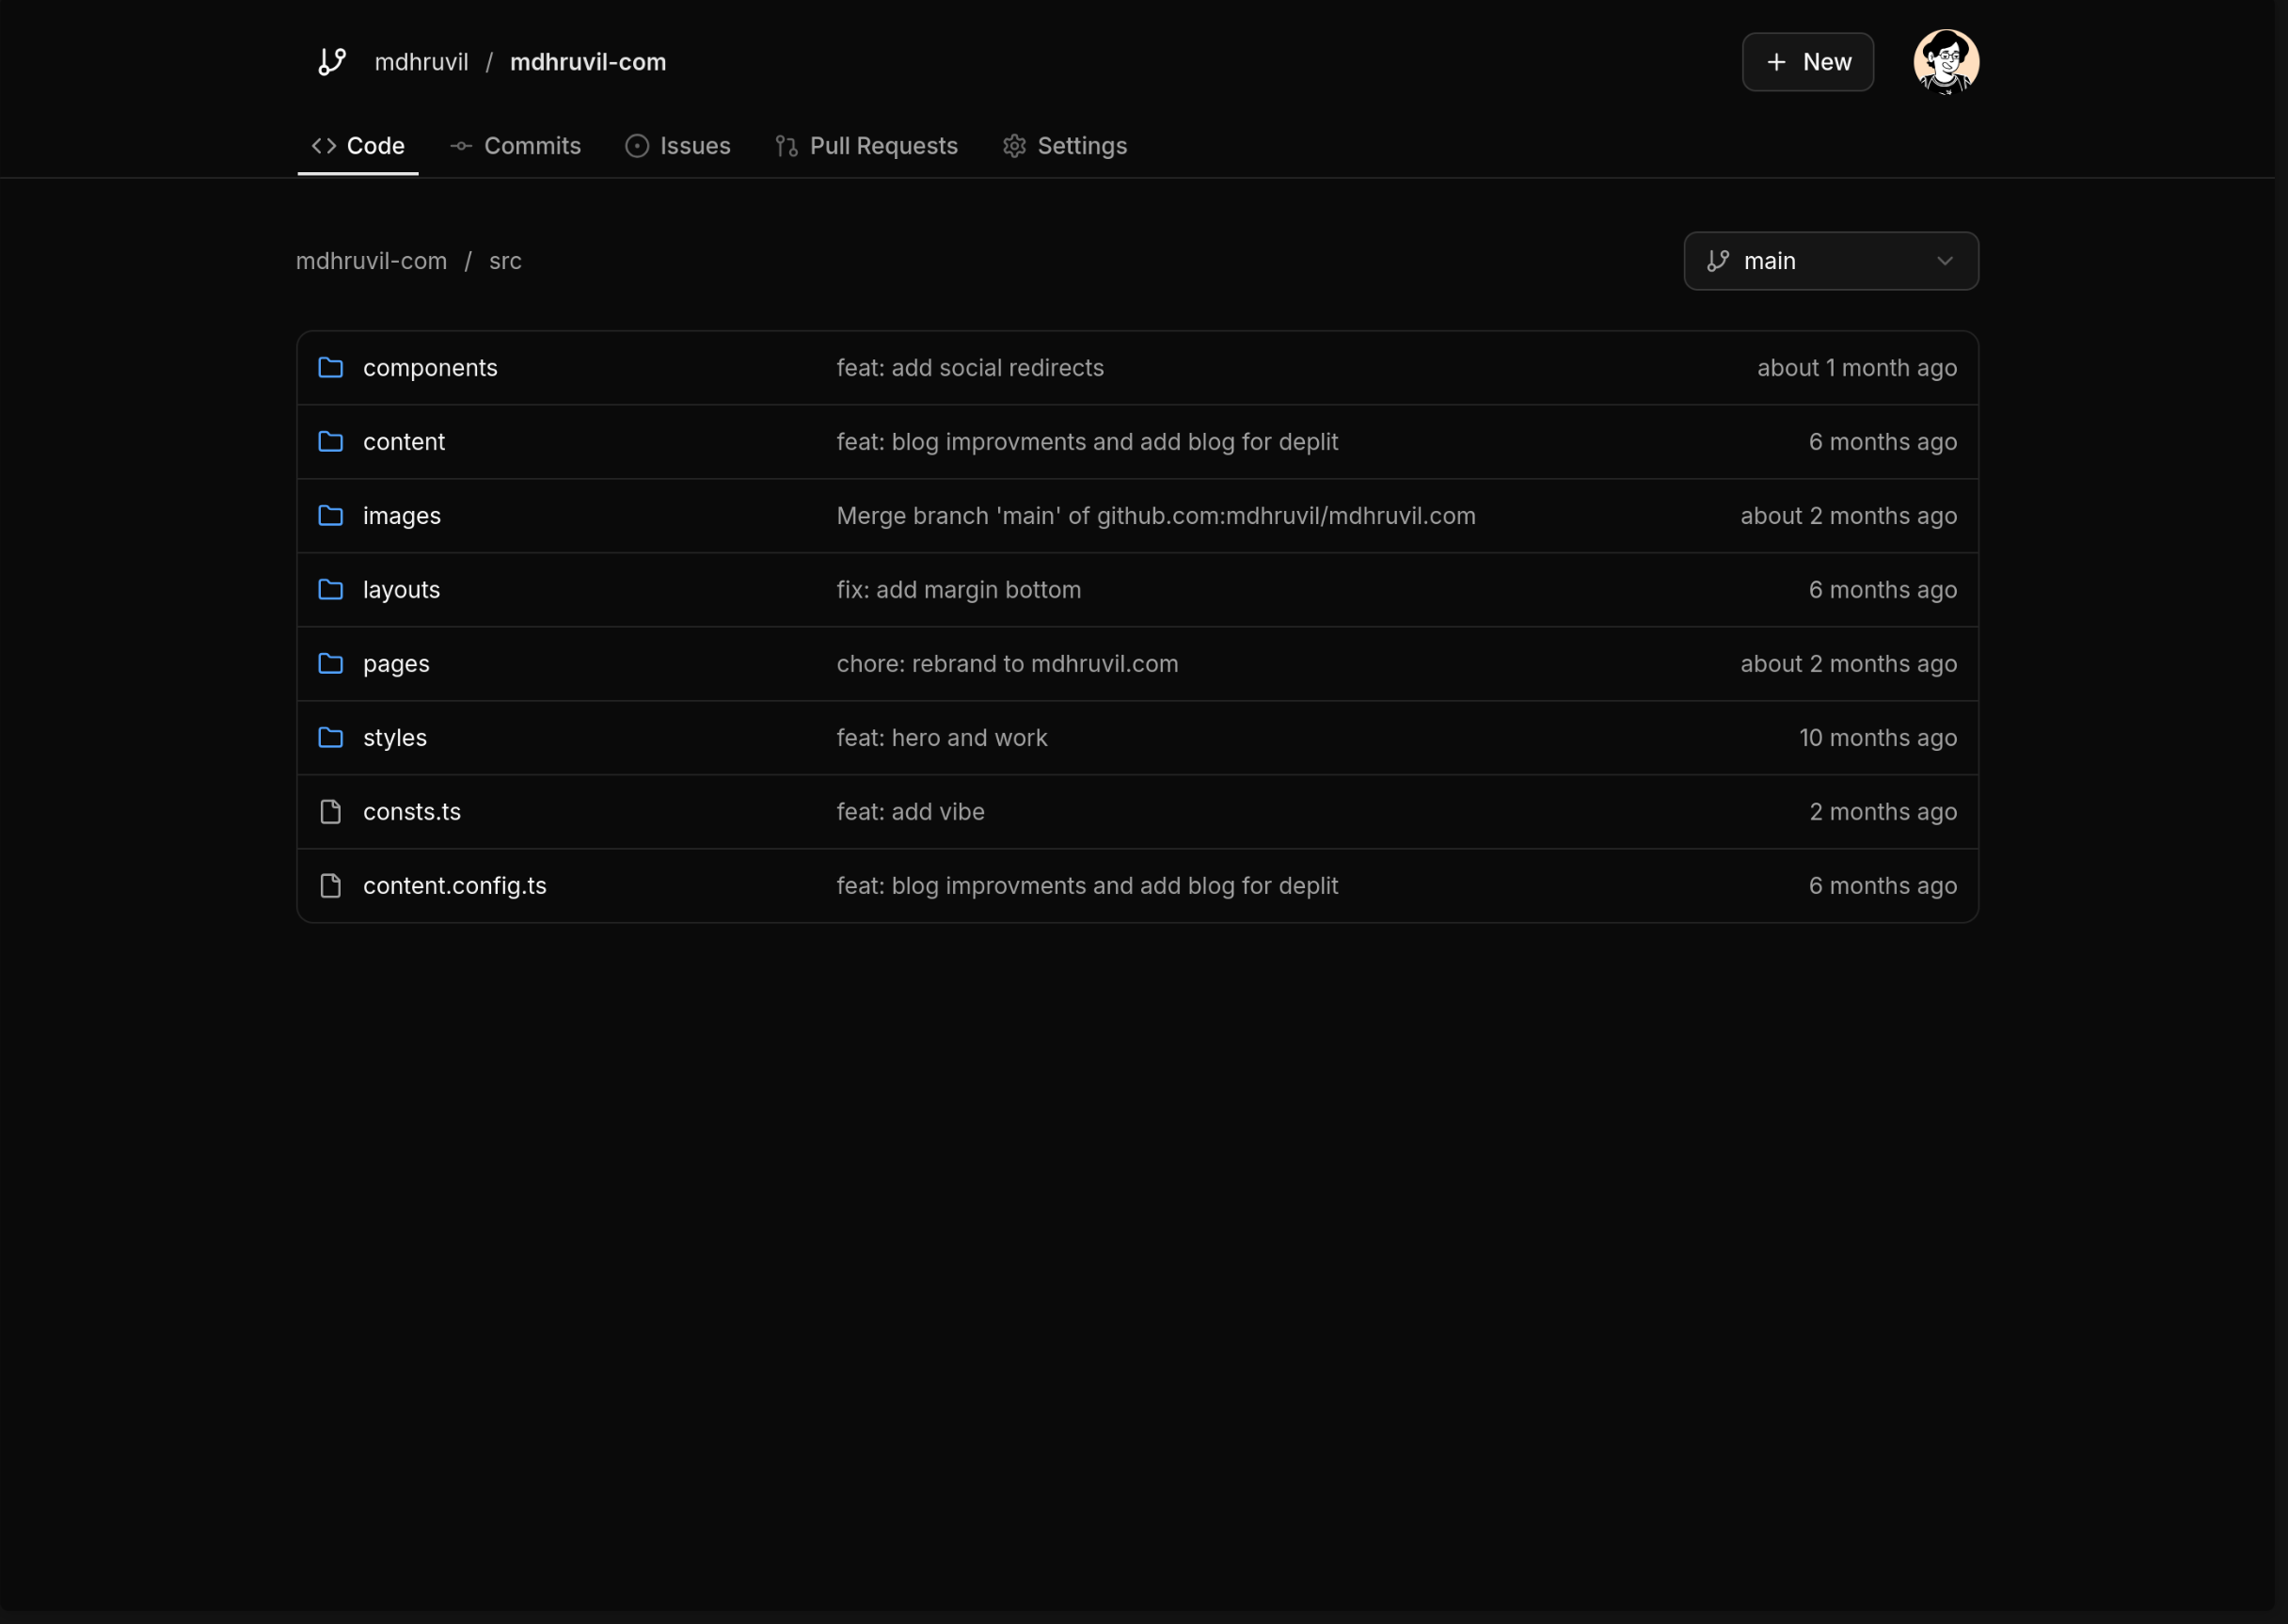
Task: Click the images folder icon
Action: pos(331,516)
